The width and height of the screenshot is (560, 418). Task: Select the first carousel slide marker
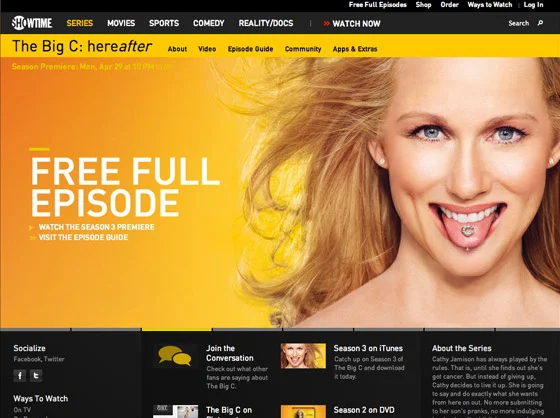[35, 329]
